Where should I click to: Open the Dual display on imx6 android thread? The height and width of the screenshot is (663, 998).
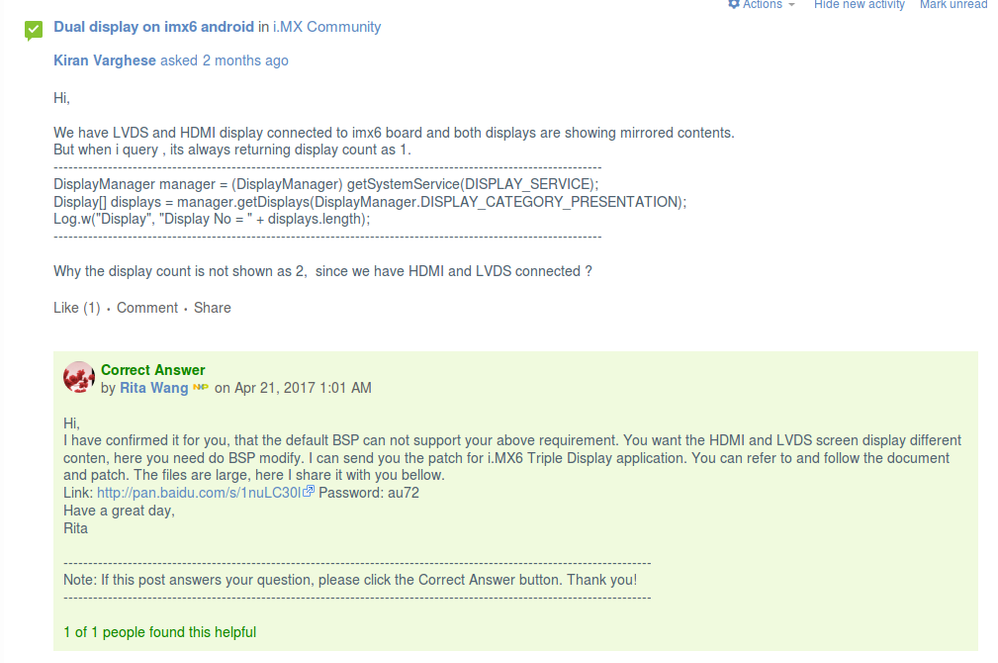click(x=153, y=27)
